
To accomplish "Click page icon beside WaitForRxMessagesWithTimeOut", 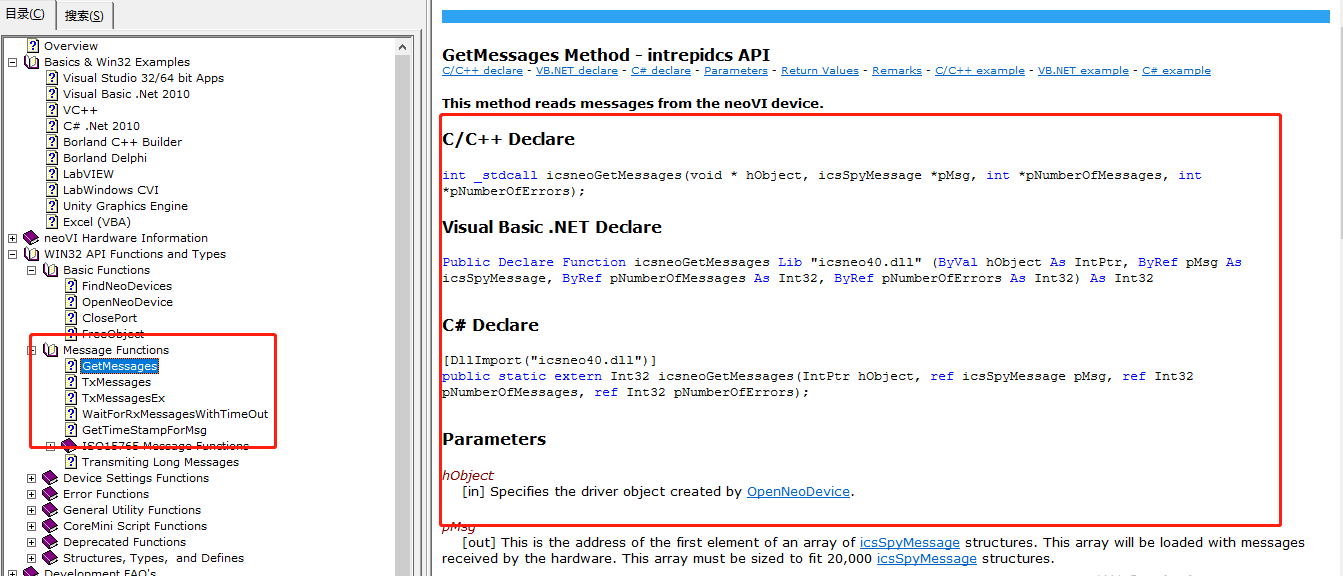I will coord(71,414).
